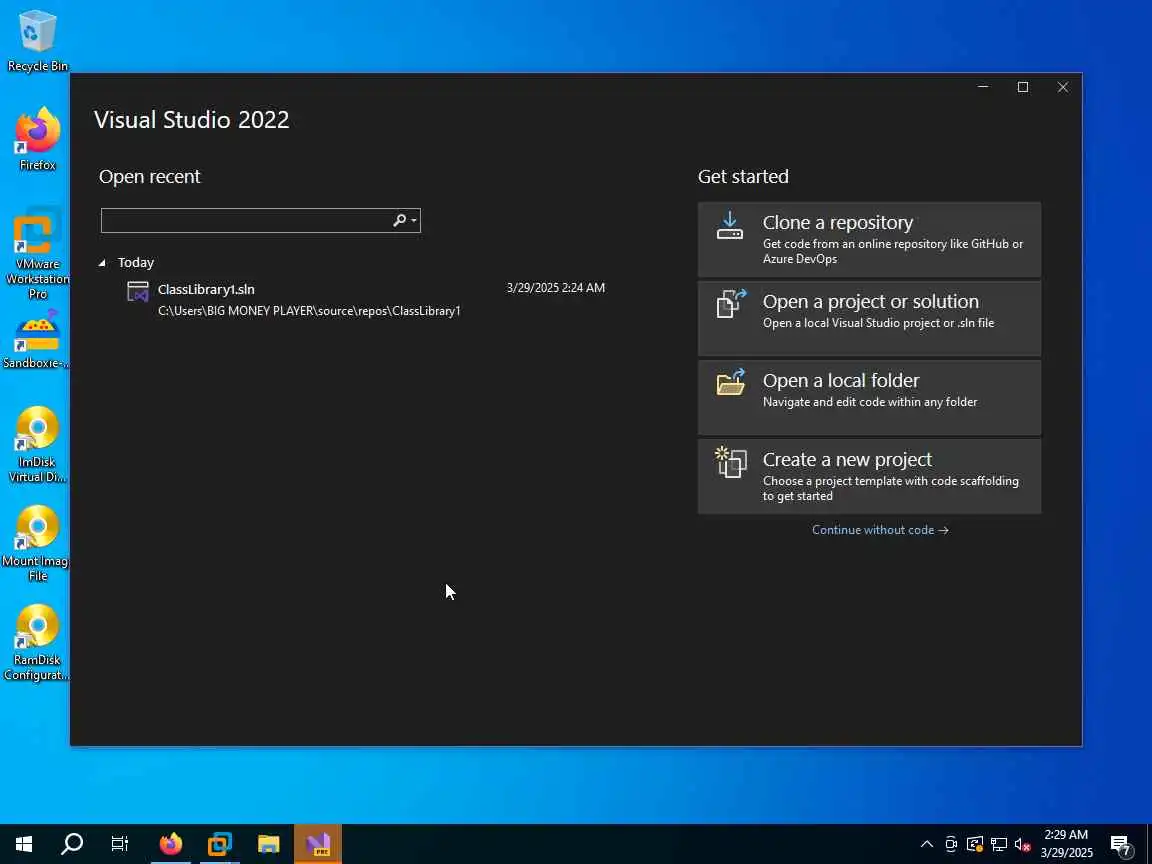Click the Create a new project icon
This screenshot has width=1152, height=864.
(x=731, y=462)
